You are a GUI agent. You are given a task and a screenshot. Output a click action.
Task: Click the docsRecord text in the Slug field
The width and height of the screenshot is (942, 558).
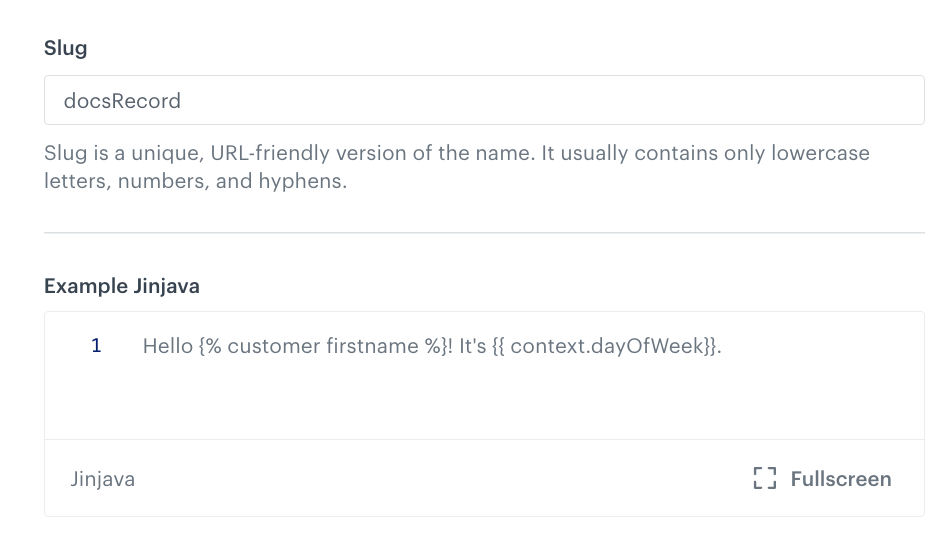coord(122,101)
